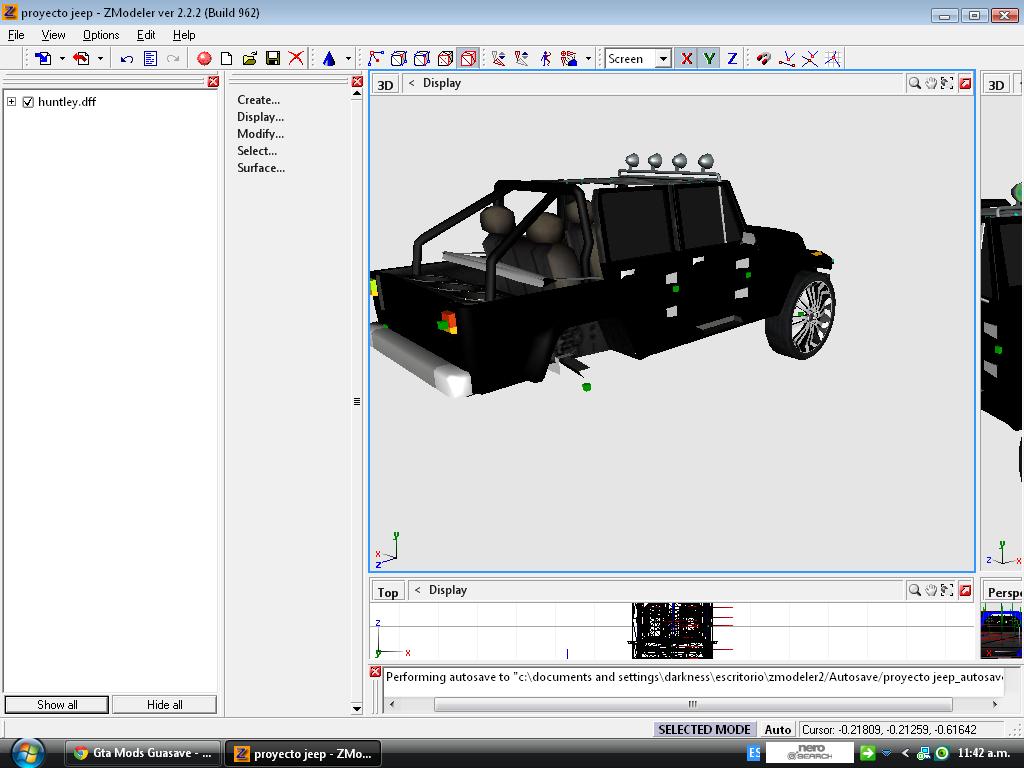The height and width of the screenshot is (768, 1024).
Task: Open the Options menu
Action: click(101, 35)
